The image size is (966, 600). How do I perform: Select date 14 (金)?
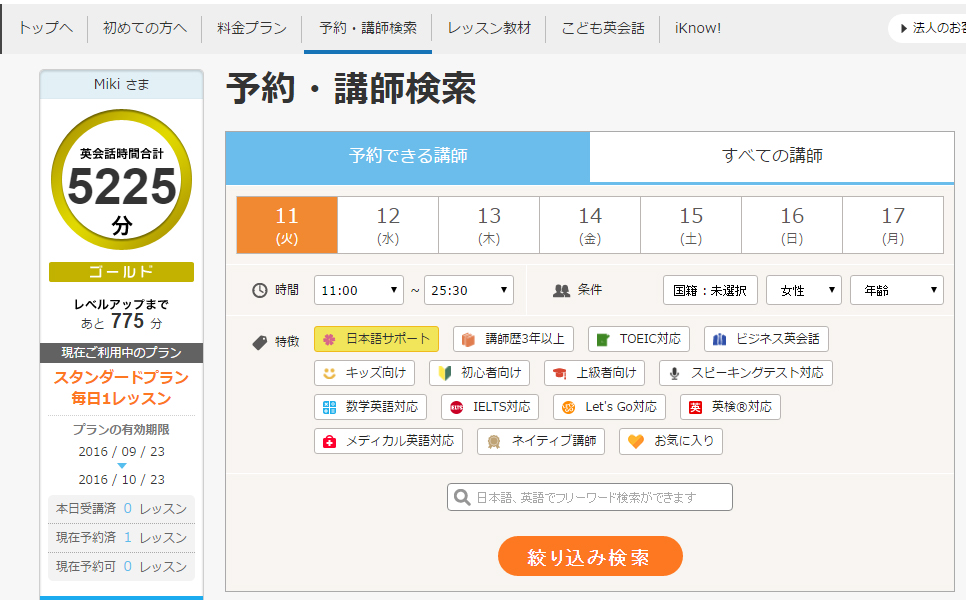(590, 225)
